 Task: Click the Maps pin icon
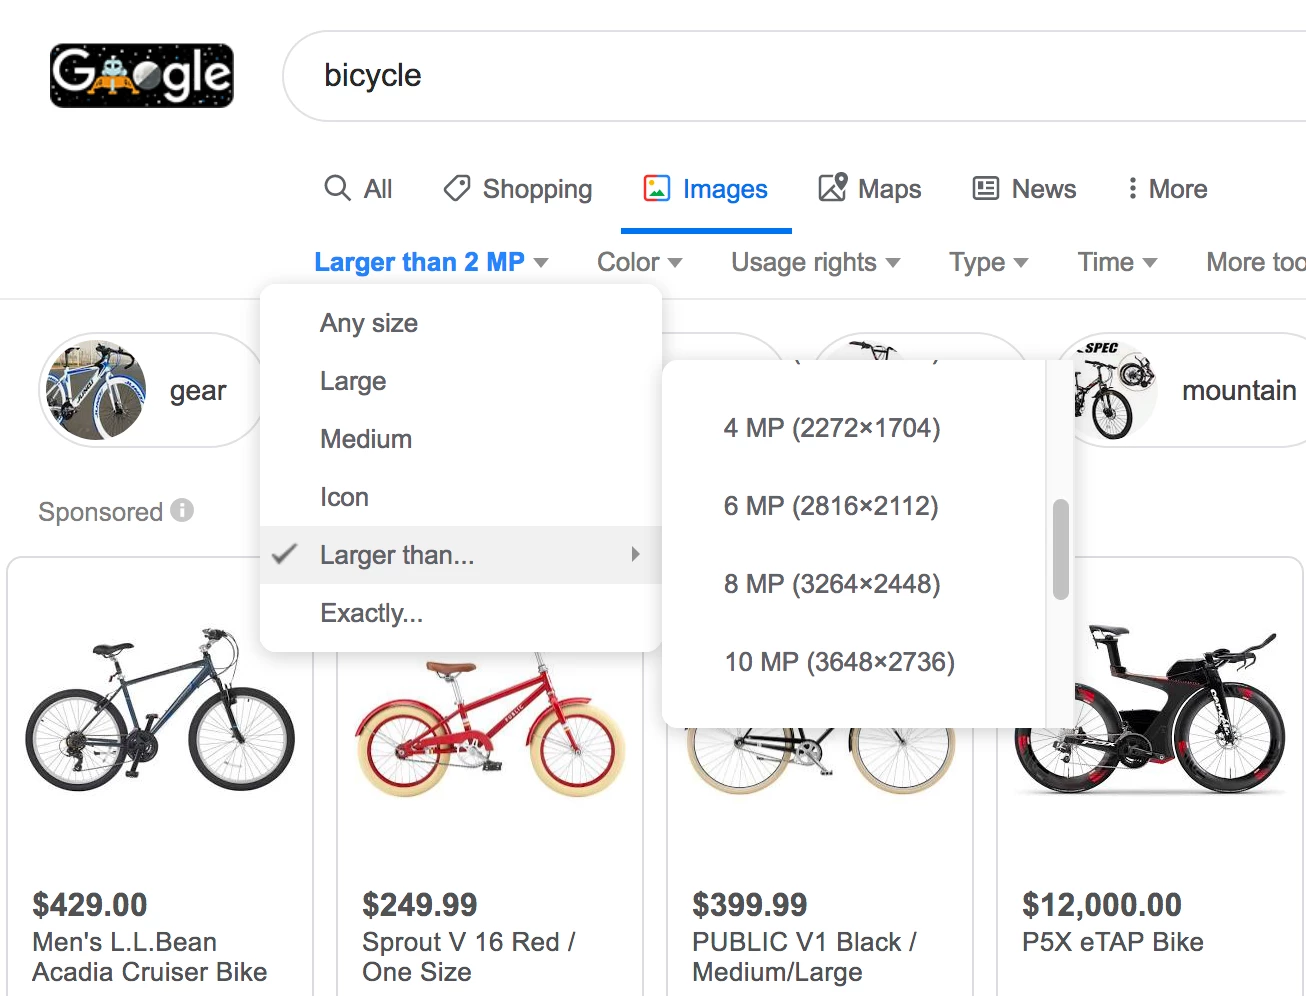pyautogui.click(x=833, y=187)
